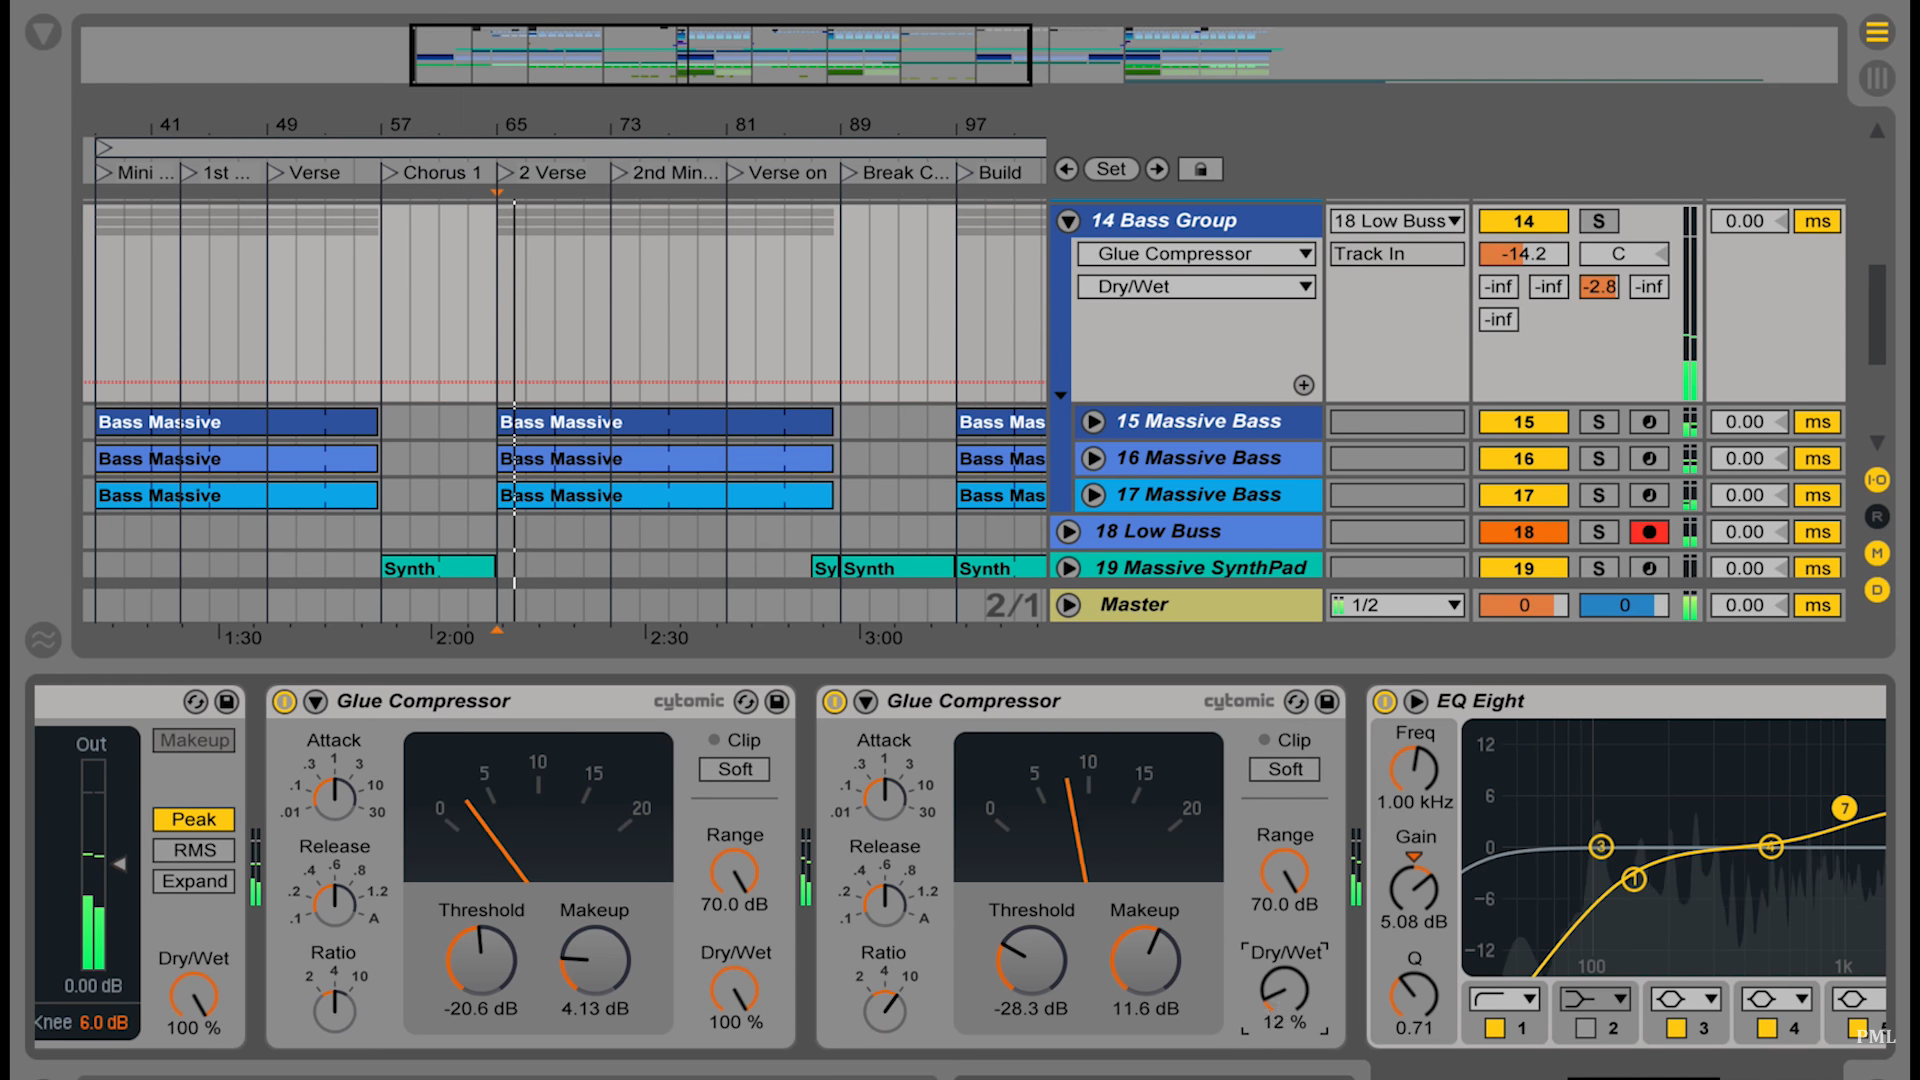This screenshot has height=1080, width=1920.
Task: Collapse the 14 Bass Group track fold arrow
Action: coord(1069,221)
